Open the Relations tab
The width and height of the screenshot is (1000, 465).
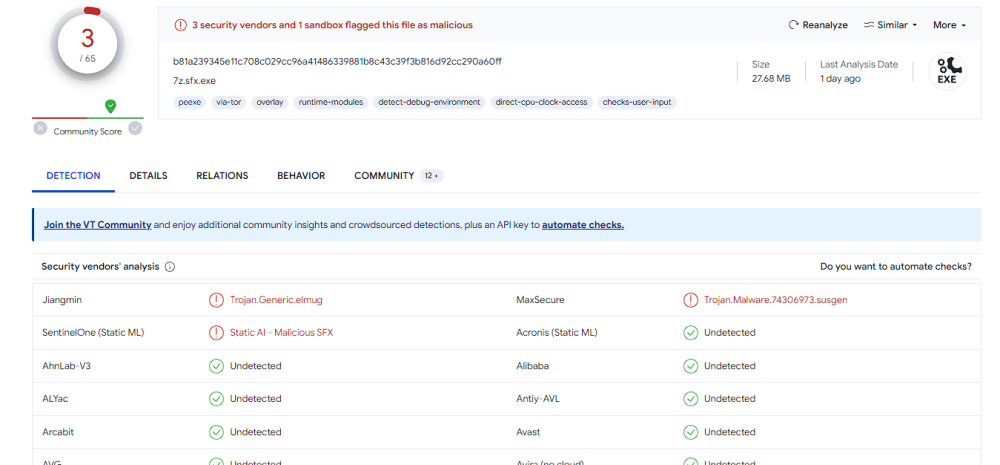coord(222,176)
